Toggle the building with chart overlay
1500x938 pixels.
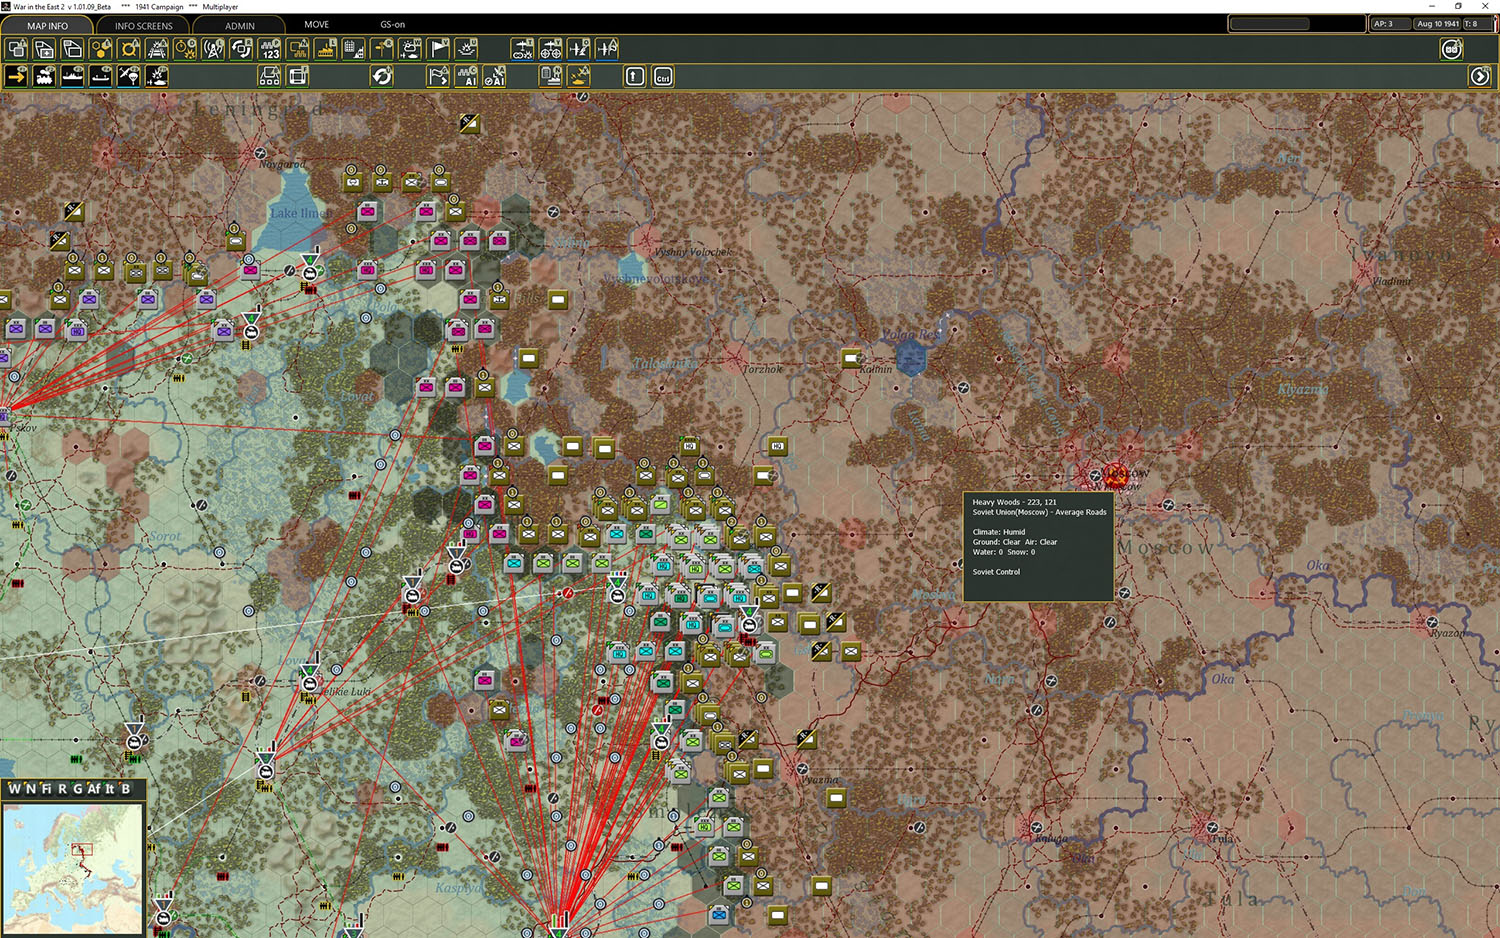[354, 48]
